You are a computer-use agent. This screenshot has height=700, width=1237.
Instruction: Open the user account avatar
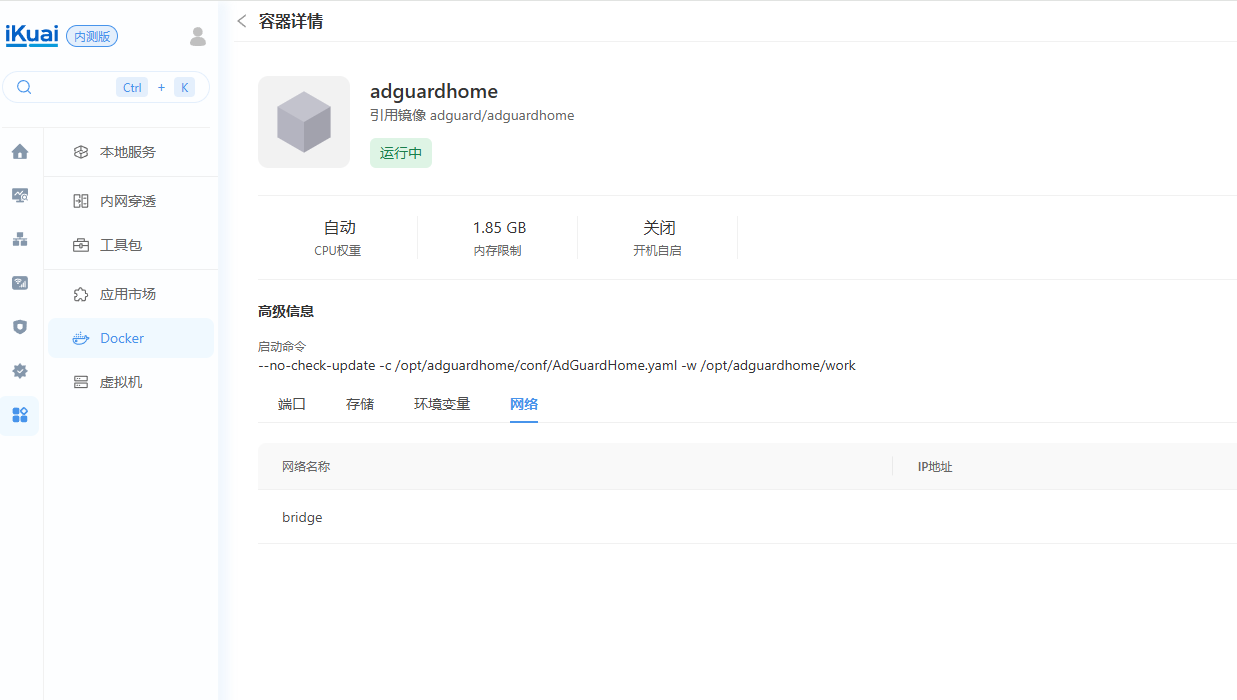pyautogui.click(x=198, y=36)
